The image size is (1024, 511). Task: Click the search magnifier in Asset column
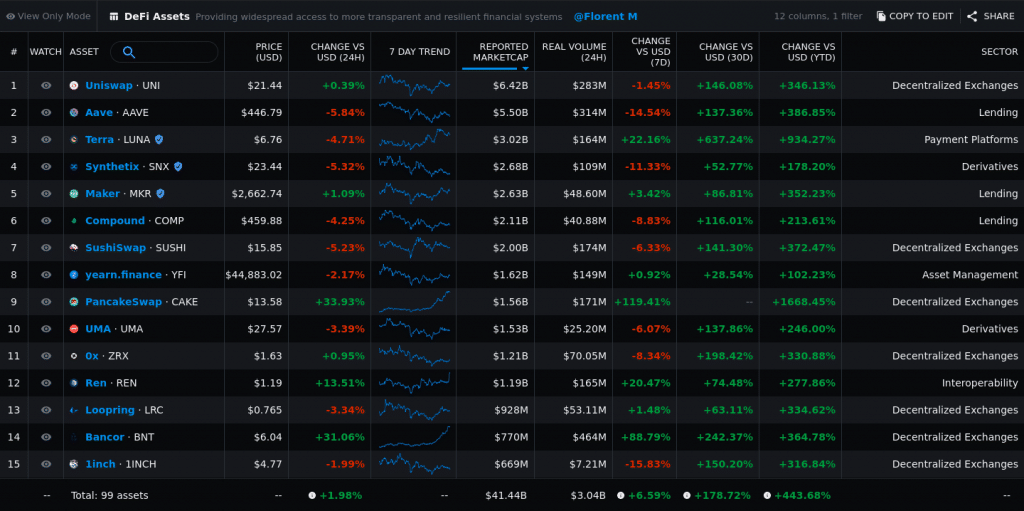pyautogui.click(x=130, y=52)
